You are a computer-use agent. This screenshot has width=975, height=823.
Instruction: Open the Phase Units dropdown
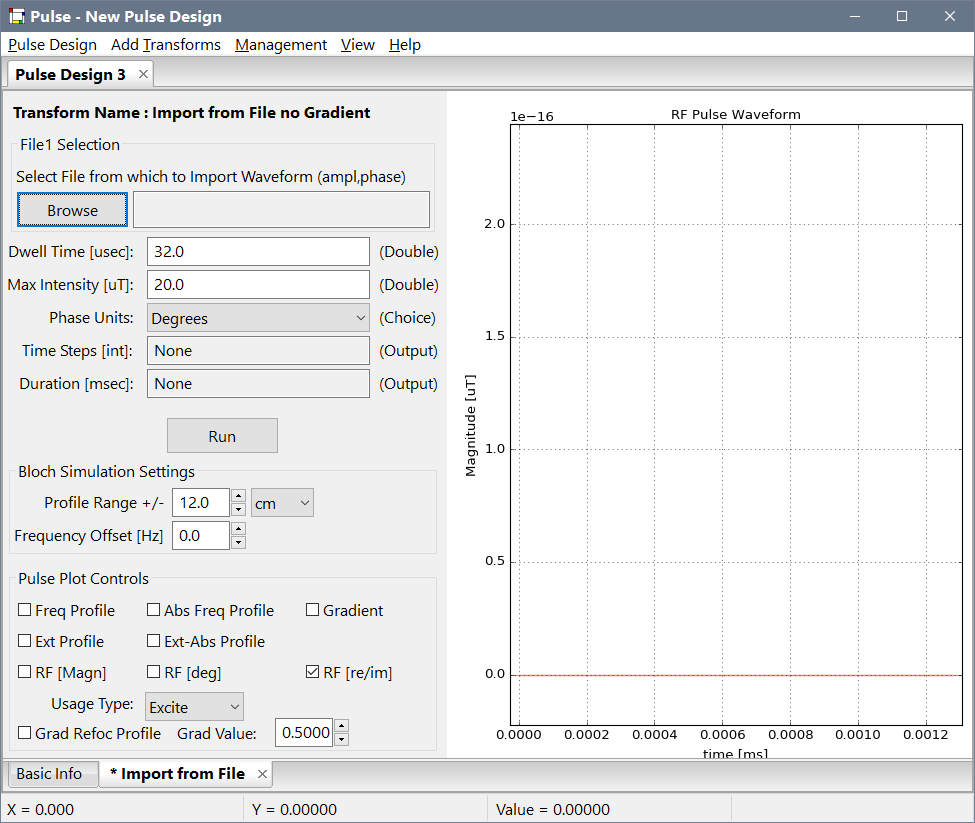point(258,318)
